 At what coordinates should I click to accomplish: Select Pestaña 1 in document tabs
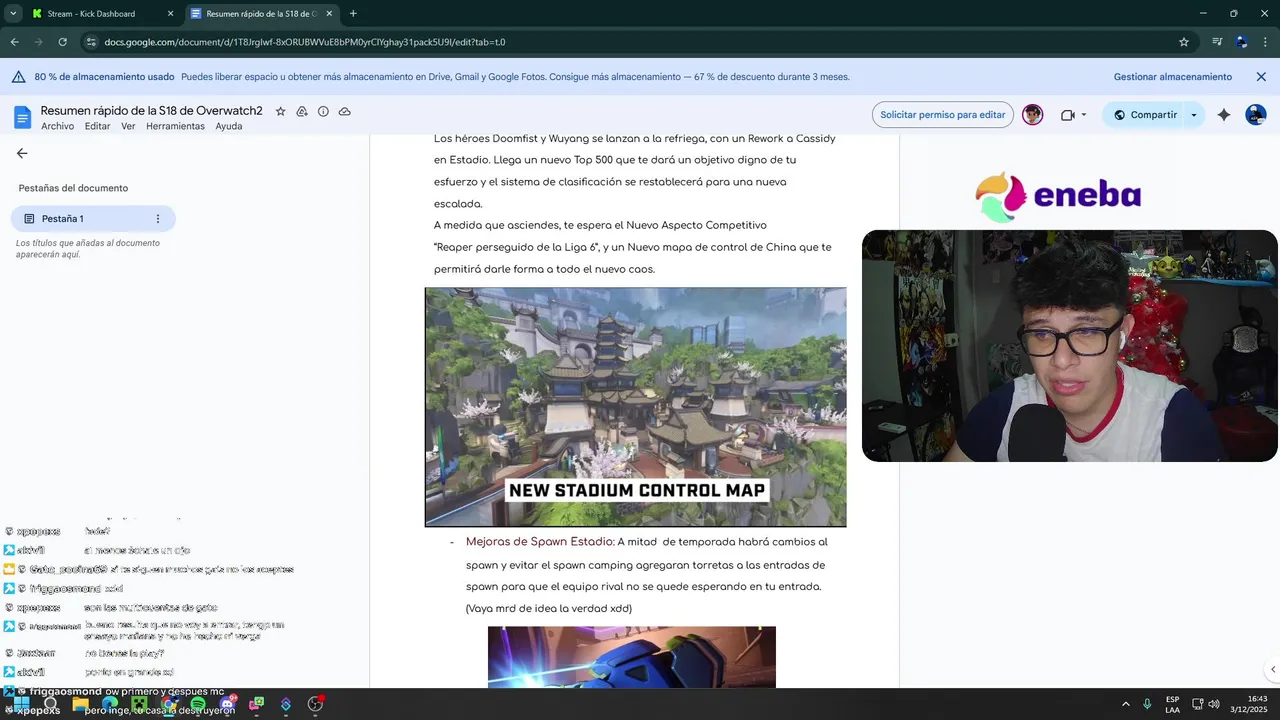point(93,219)
